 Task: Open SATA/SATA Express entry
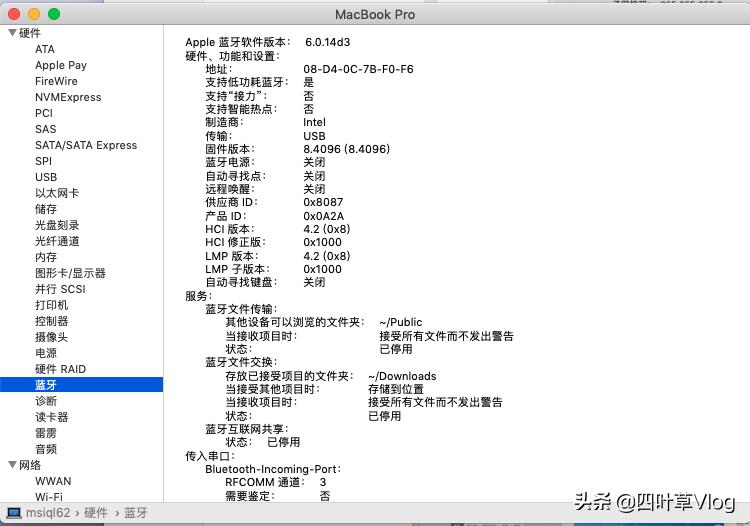86,145
